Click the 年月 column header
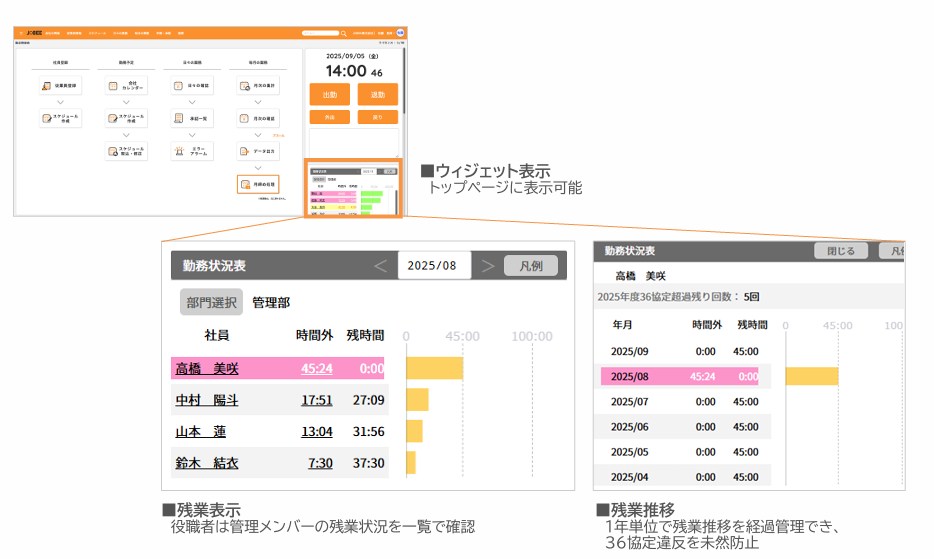934x559 pixels. click(x=622, y=325)
